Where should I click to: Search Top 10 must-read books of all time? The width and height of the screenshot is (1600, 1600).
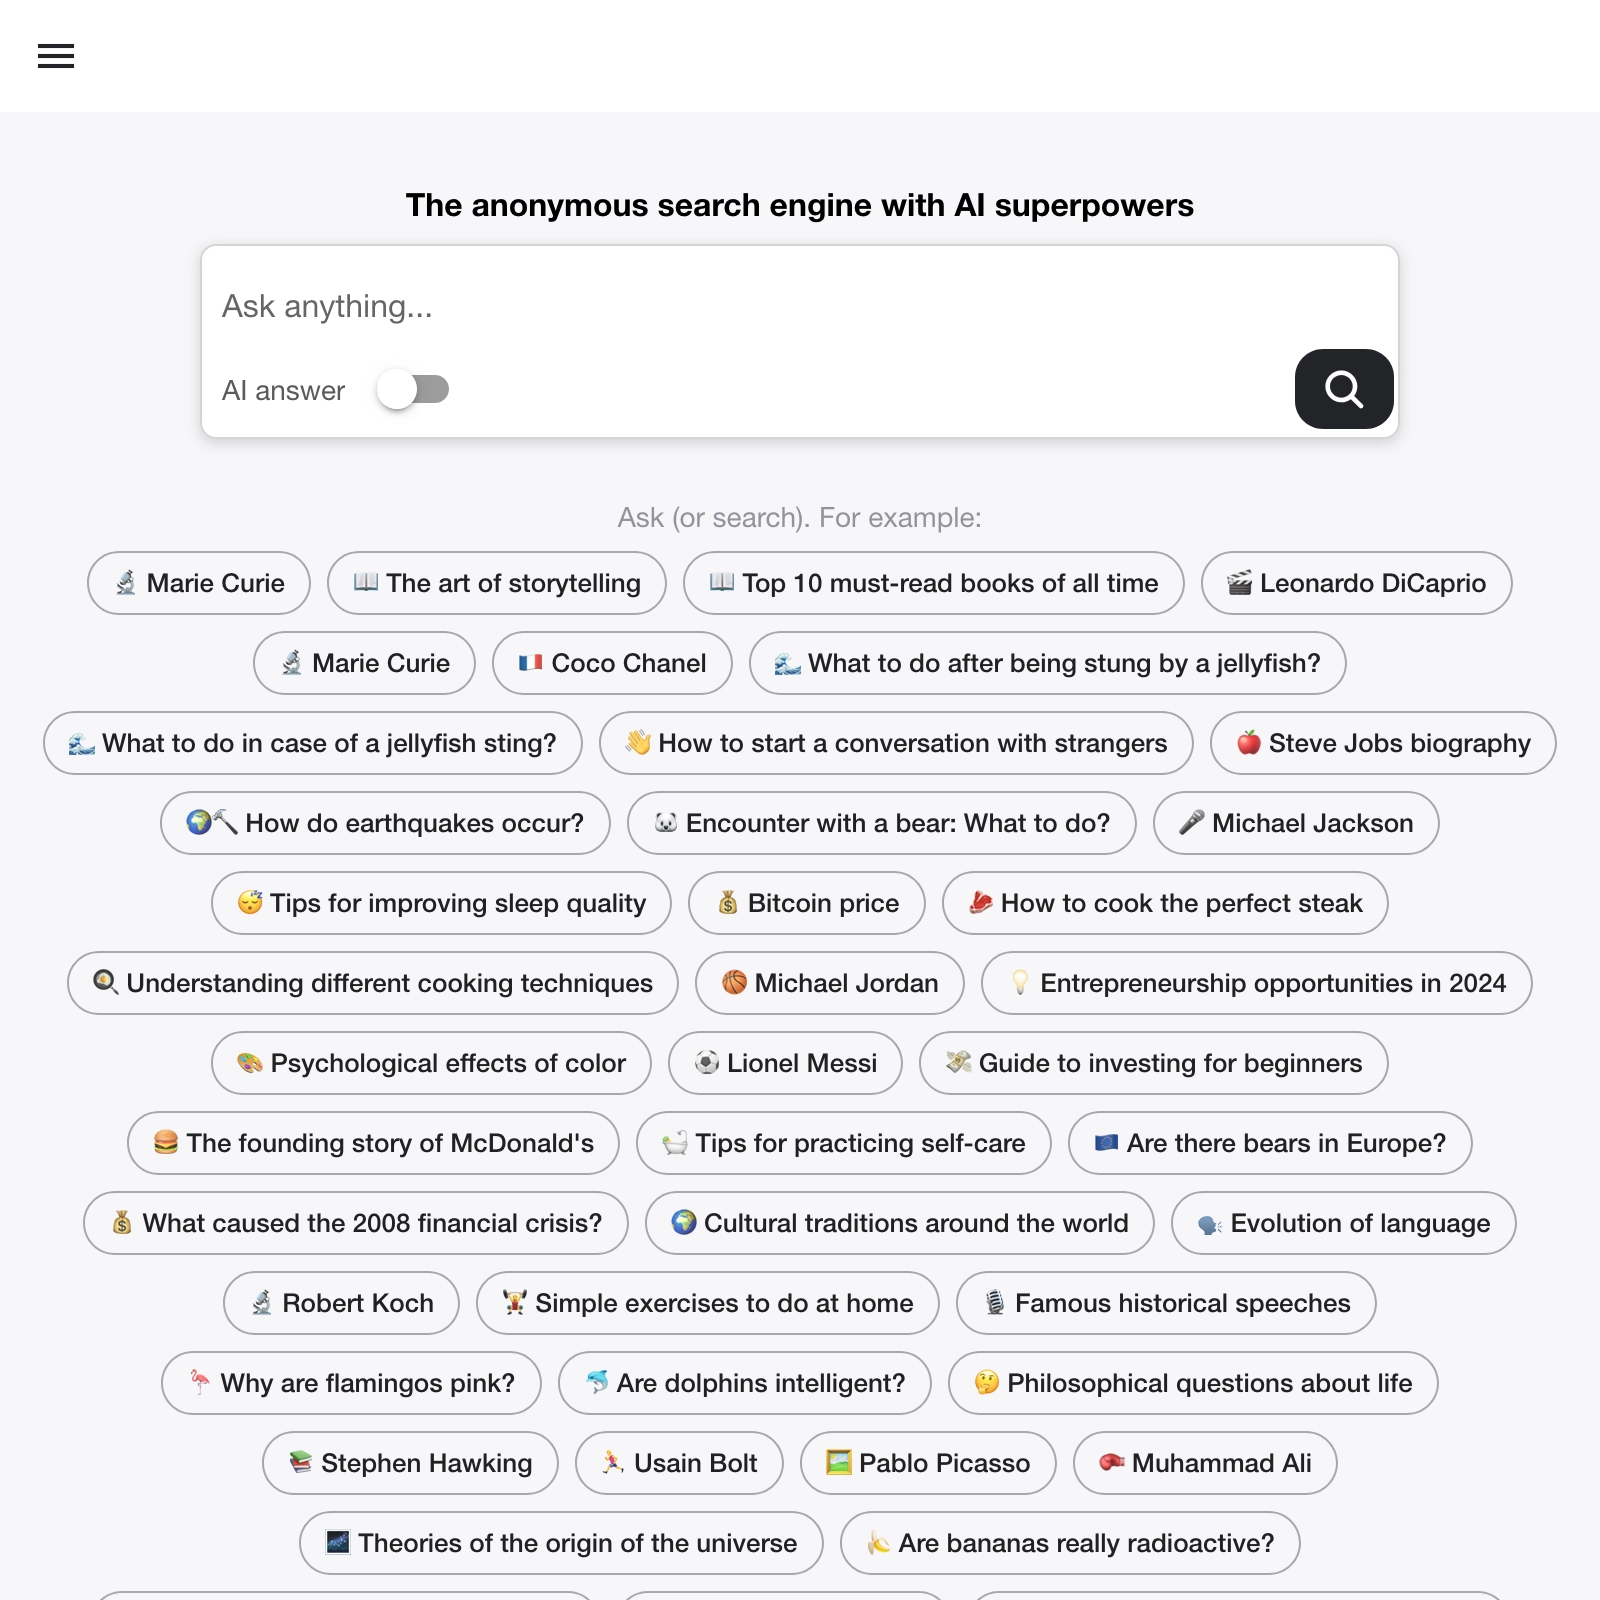(933, 583)
